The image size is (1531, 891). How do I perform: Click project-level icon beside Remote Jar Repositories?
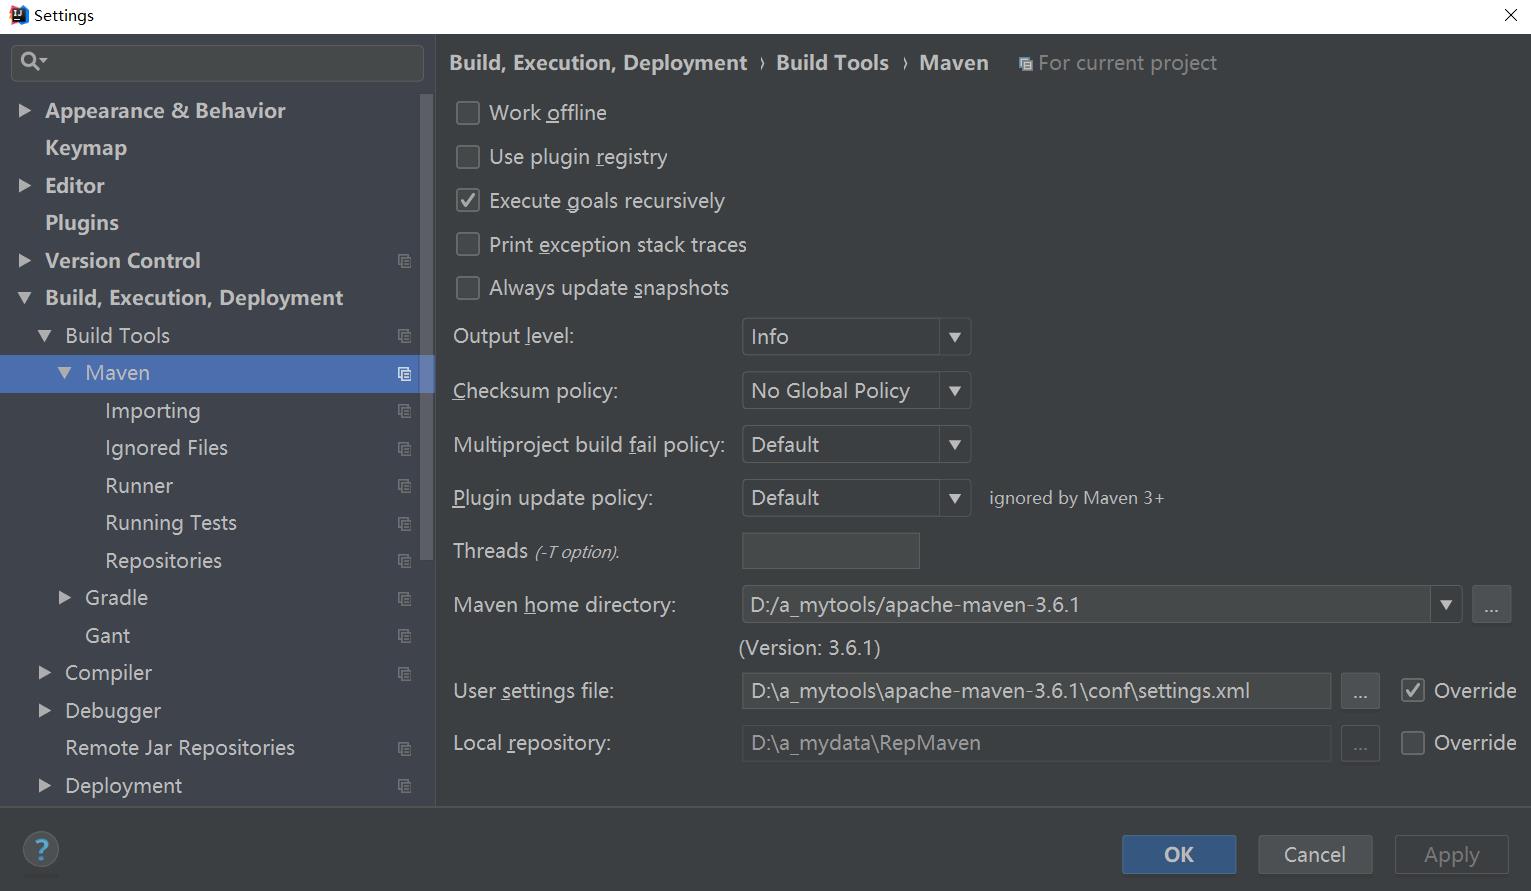click(404, 749)
